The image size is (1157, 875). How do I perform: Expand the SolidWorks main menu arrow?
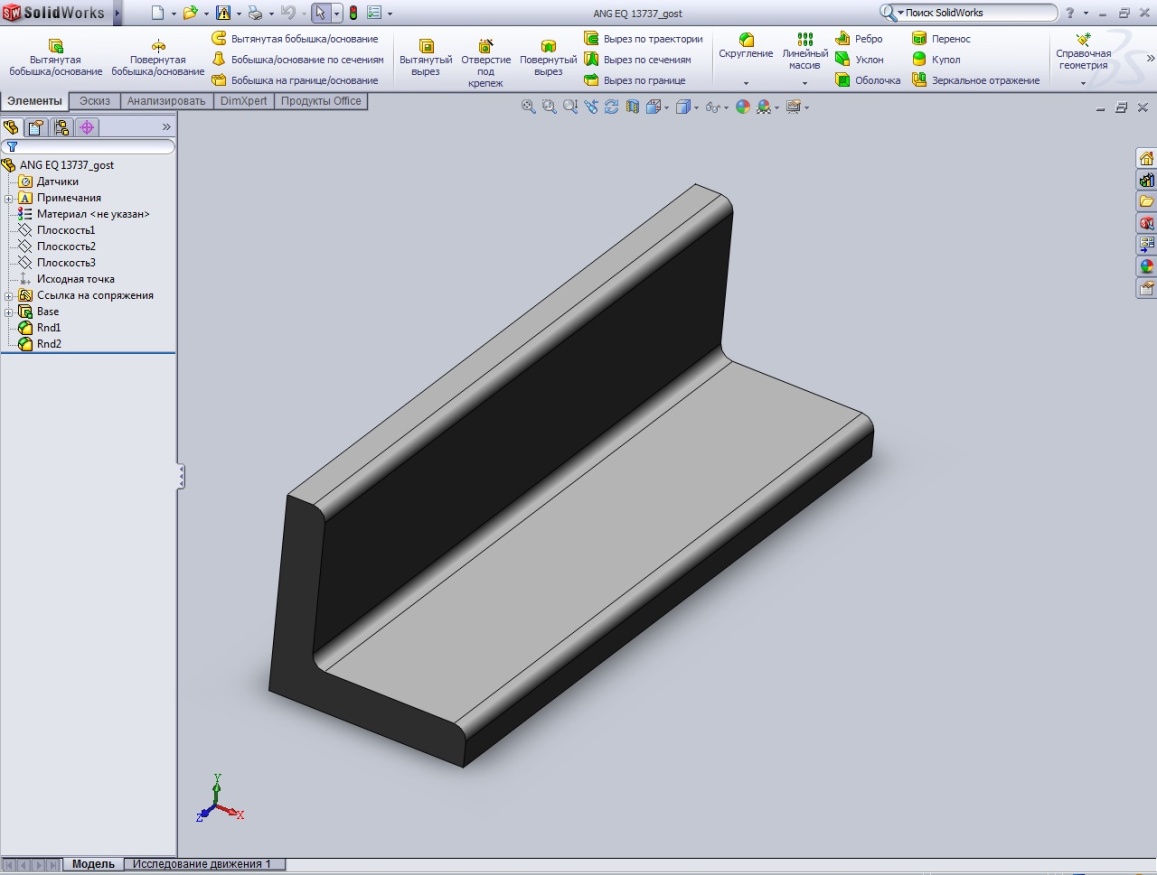(x=117, y=13)
